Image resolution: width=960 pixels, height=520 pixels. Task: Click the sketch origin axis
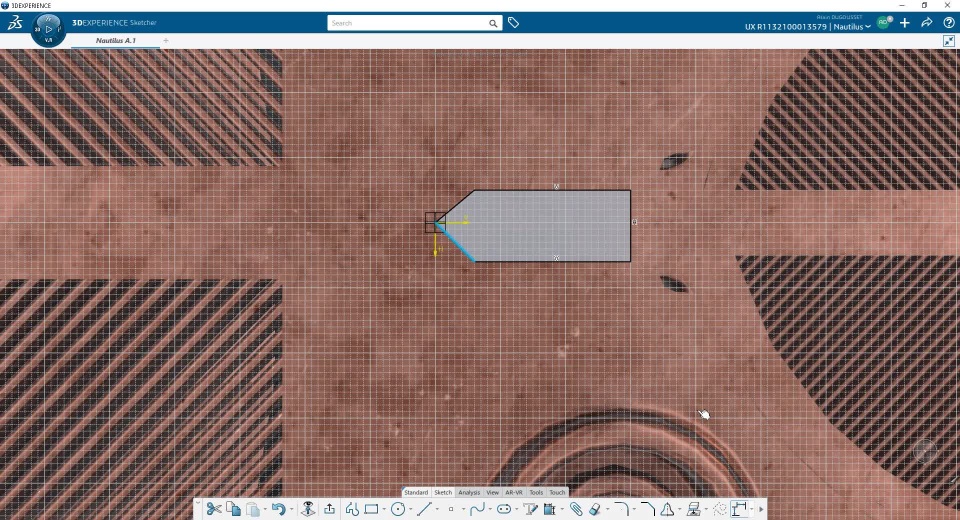pyautogui.click(x=435, y=222)
